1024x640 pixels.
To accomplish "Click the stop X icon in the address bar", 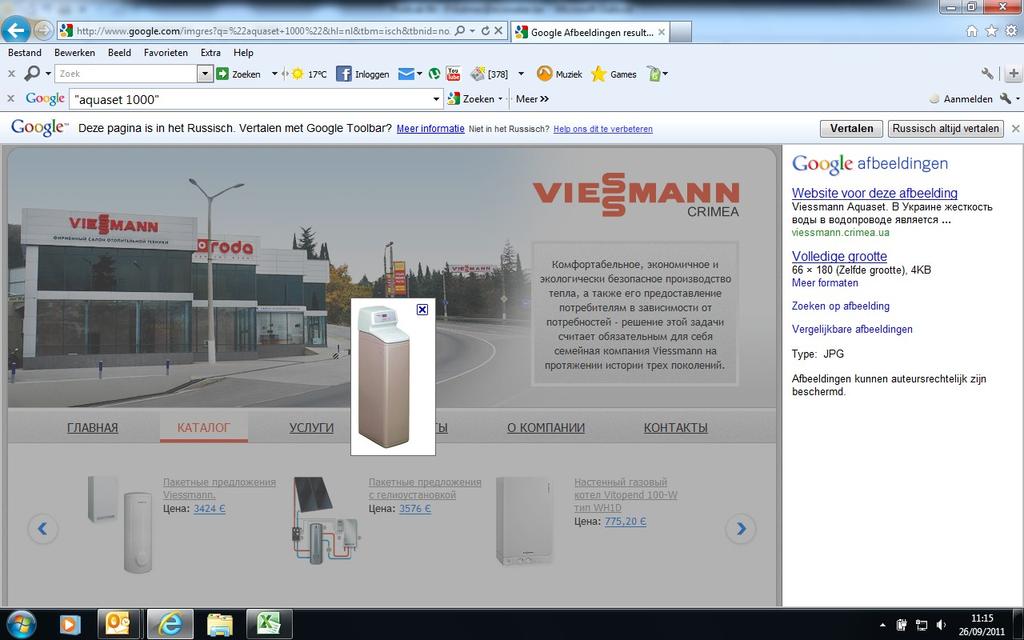I will [498, 31].
